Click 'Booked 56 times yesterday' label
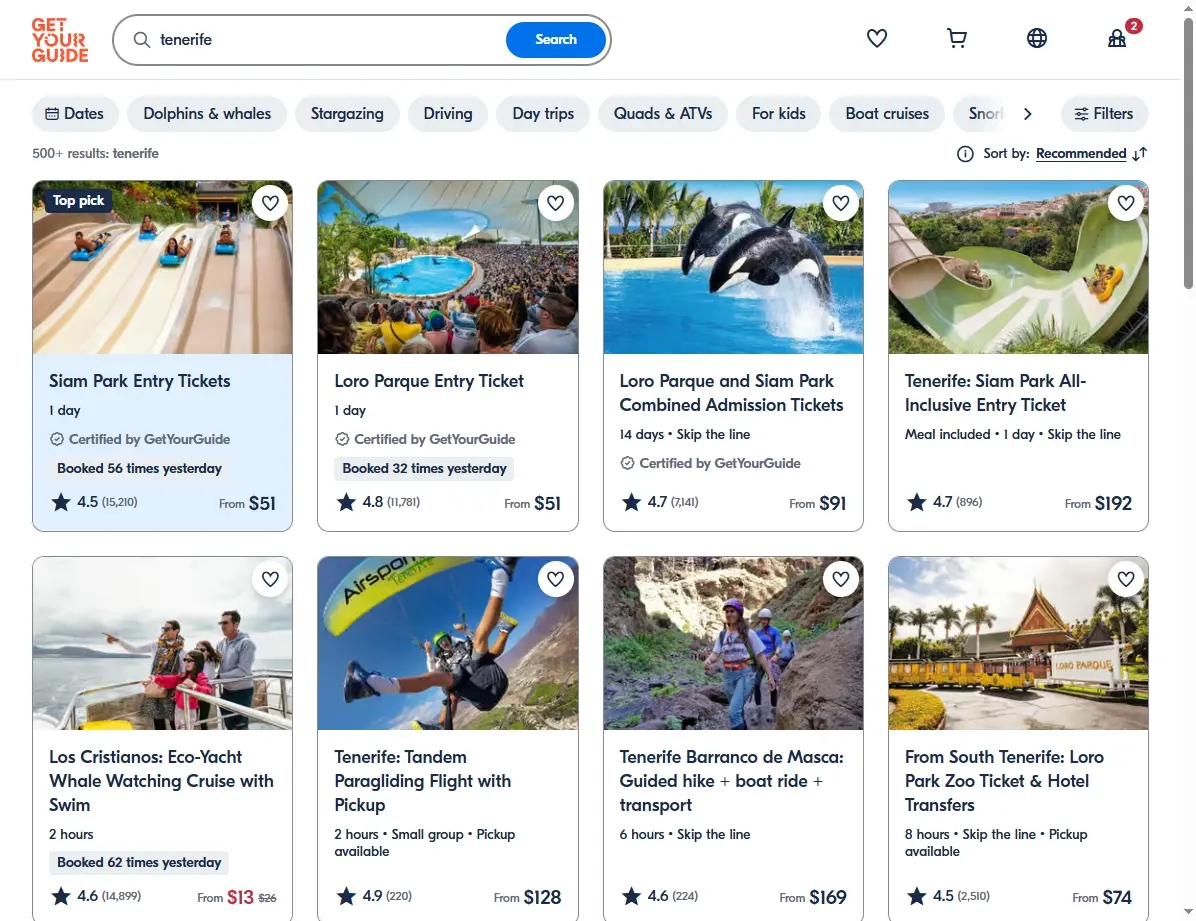 [139, 469]
